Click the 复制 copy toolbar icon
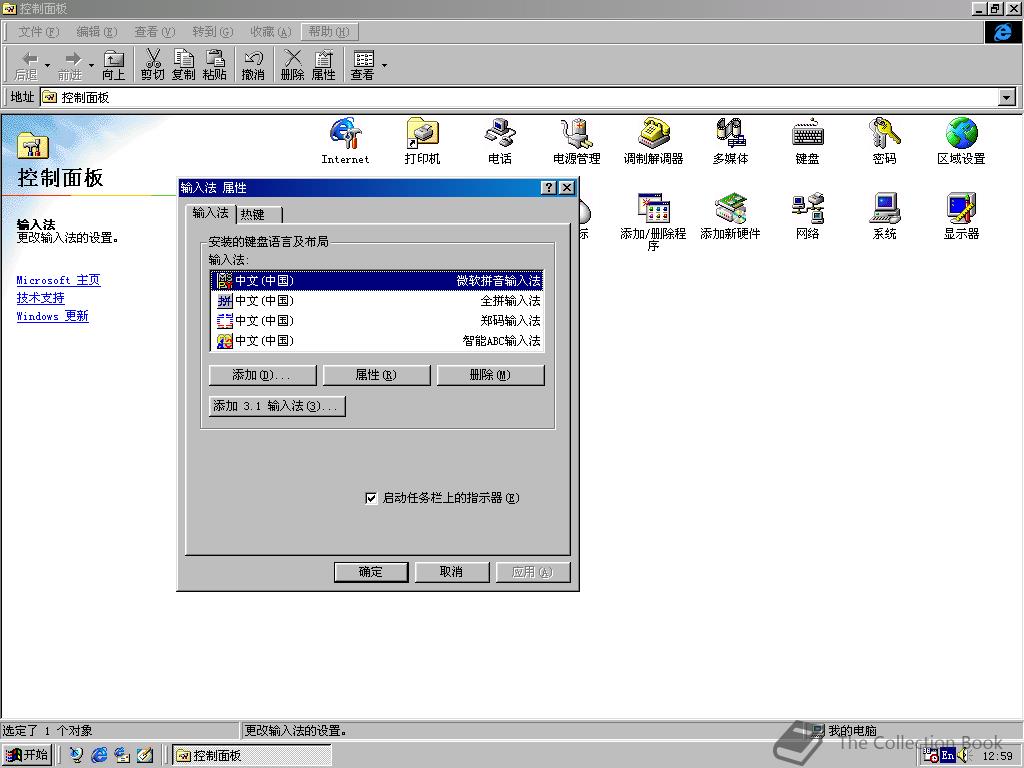 click(184, 65)
